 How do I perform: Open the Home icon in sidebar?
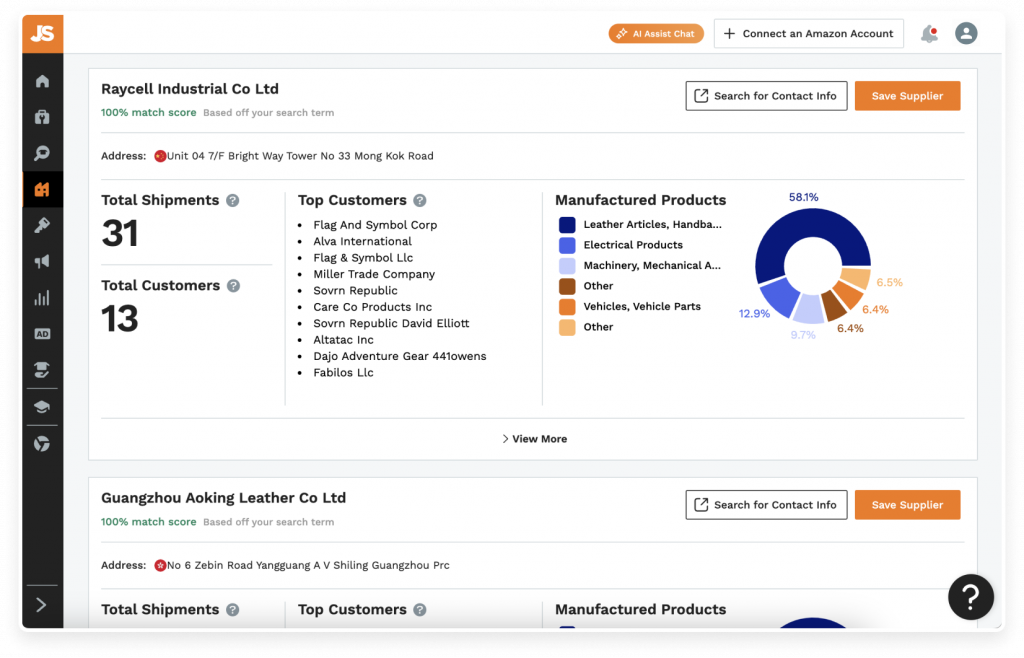tap(42, 82)
